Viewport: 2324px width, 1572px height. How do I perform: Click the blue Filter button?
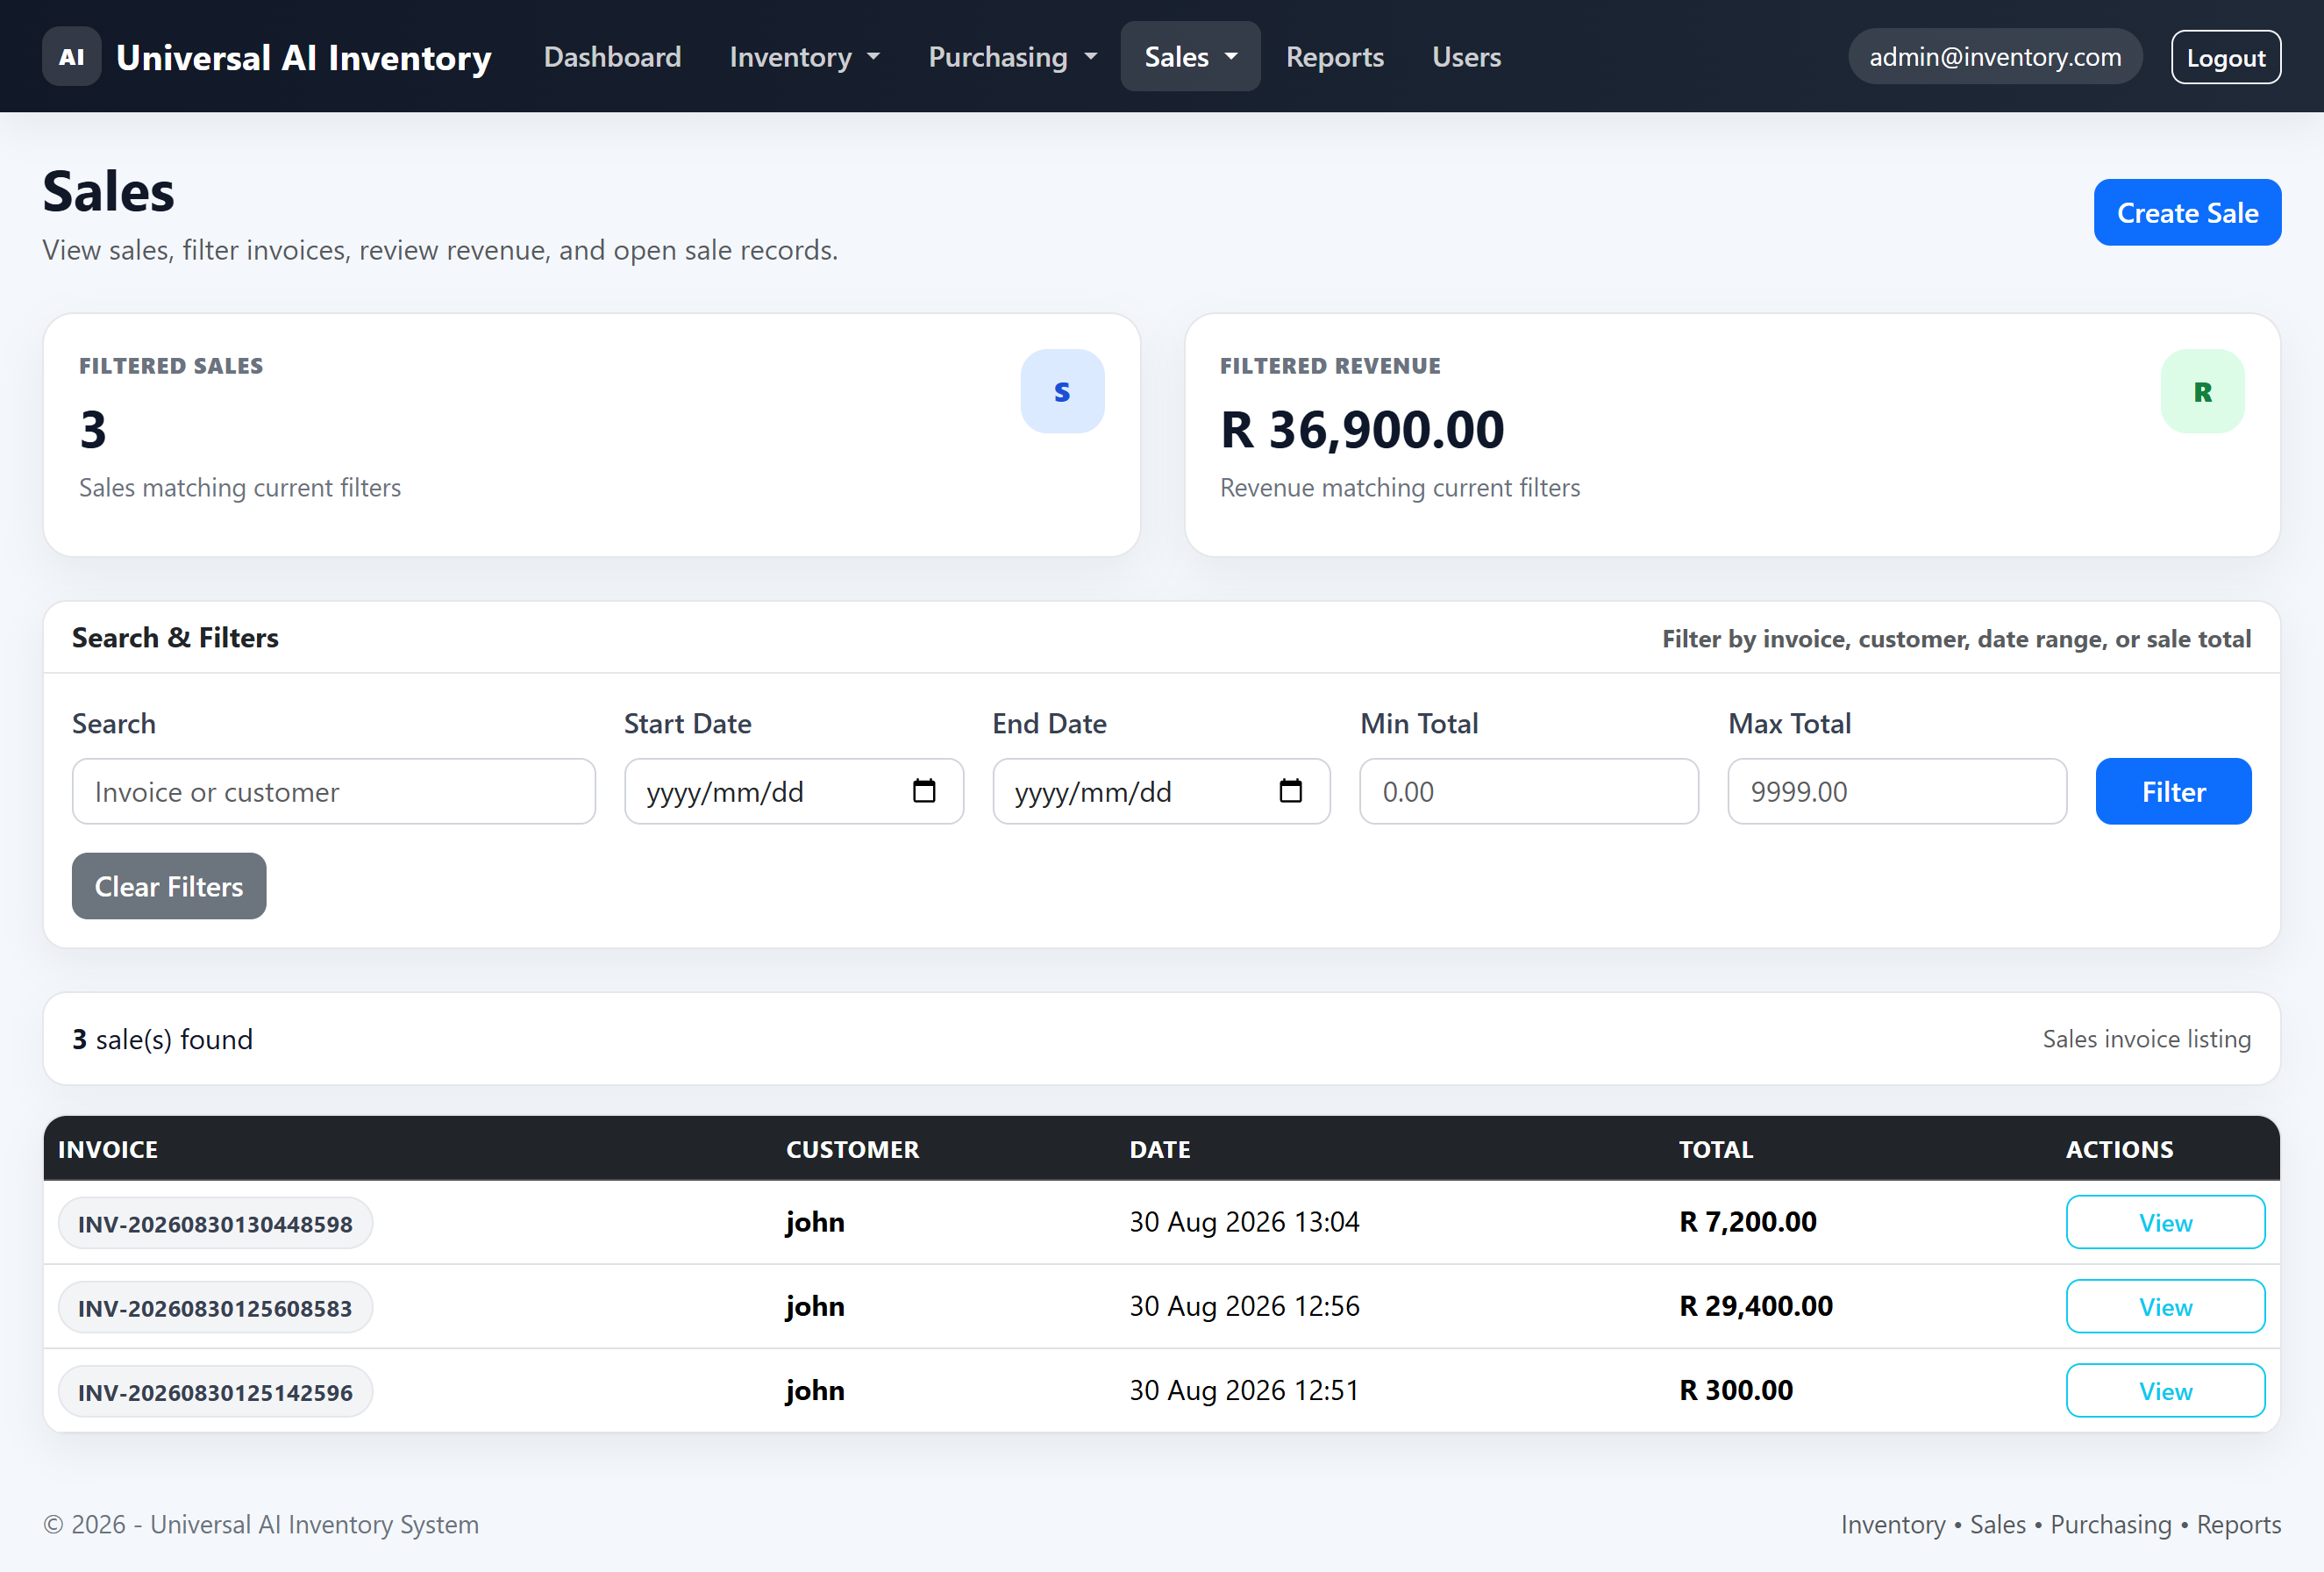click(2173, 791)
